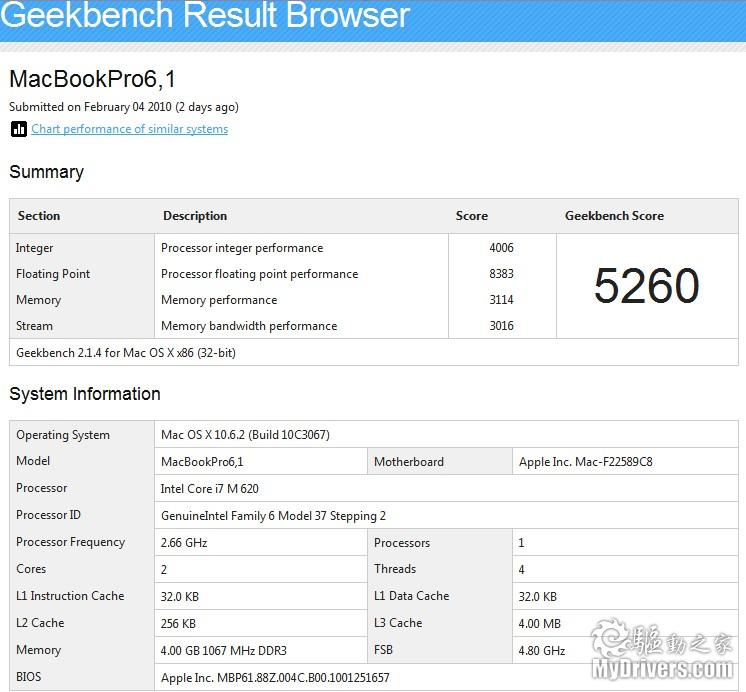Click the stream score 3016

[x=501, y=326]
